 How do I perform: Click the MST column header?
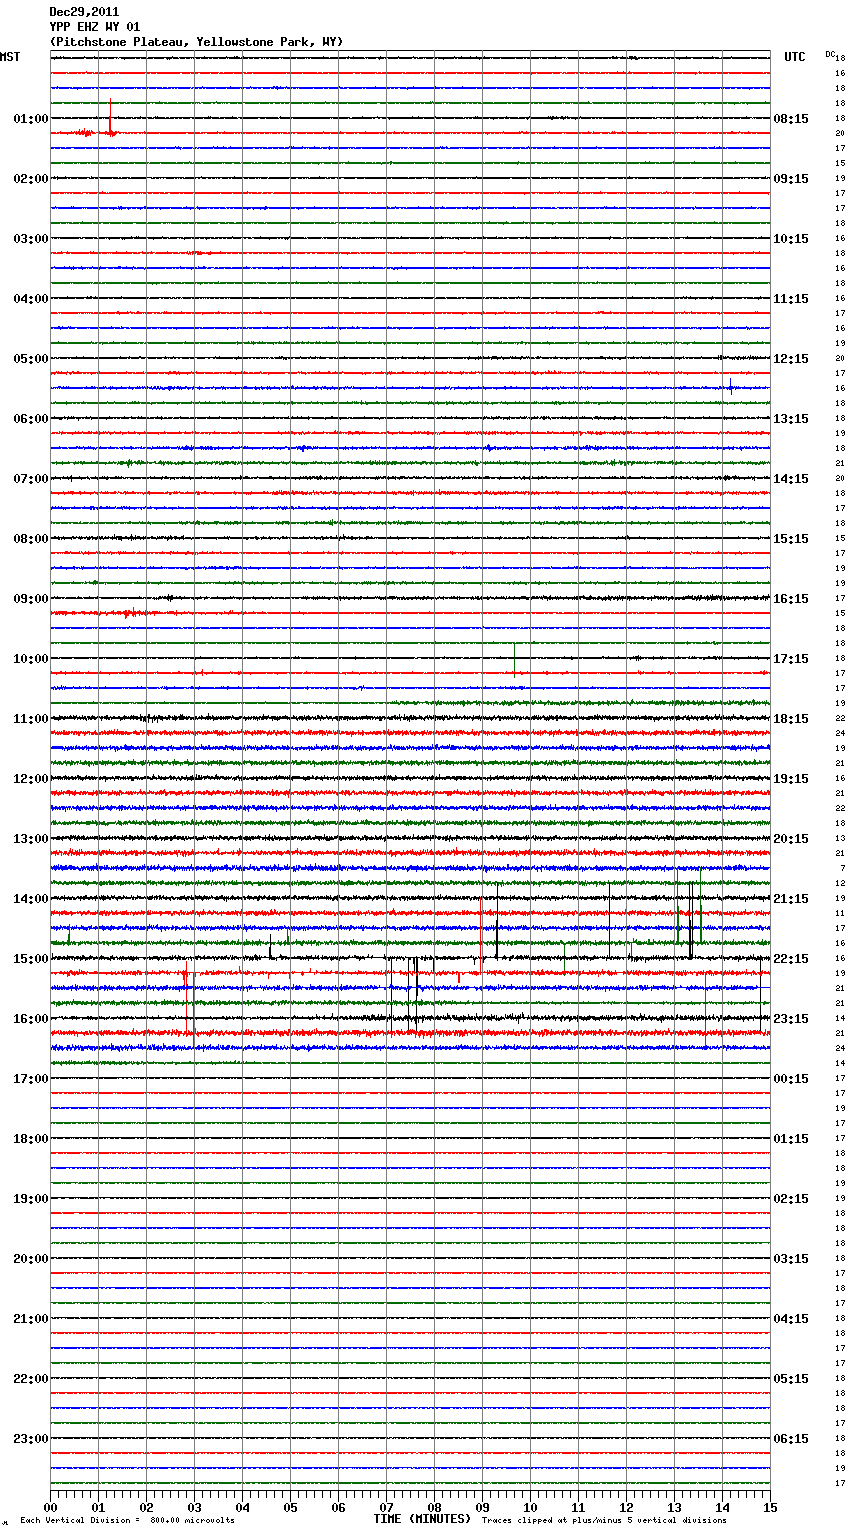(x=10, y=57)
